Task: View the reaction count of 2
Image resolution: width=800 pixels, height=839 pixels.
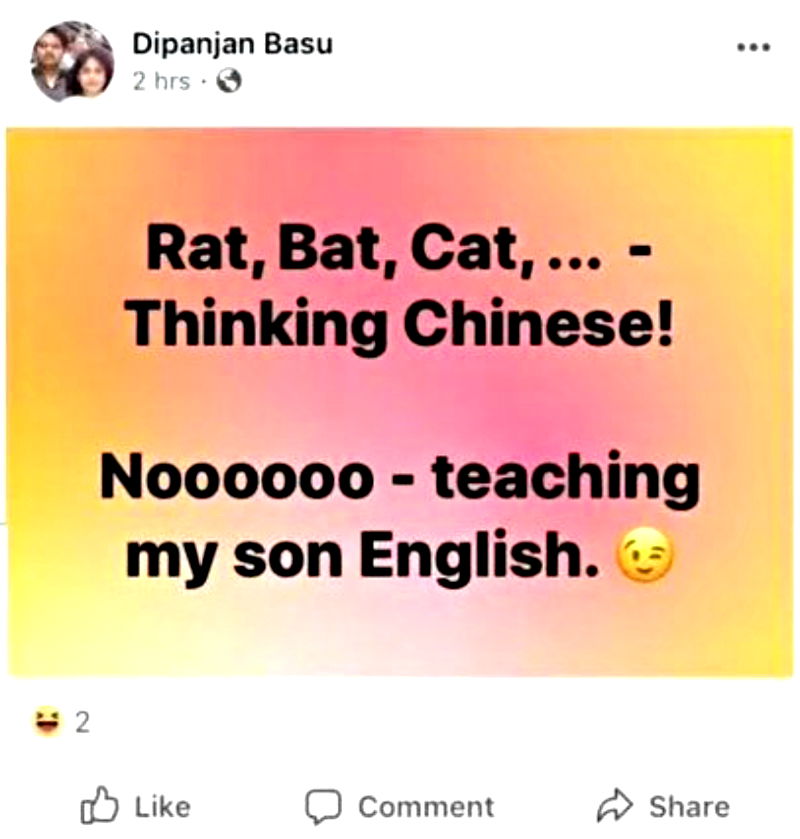Action: 82,723
